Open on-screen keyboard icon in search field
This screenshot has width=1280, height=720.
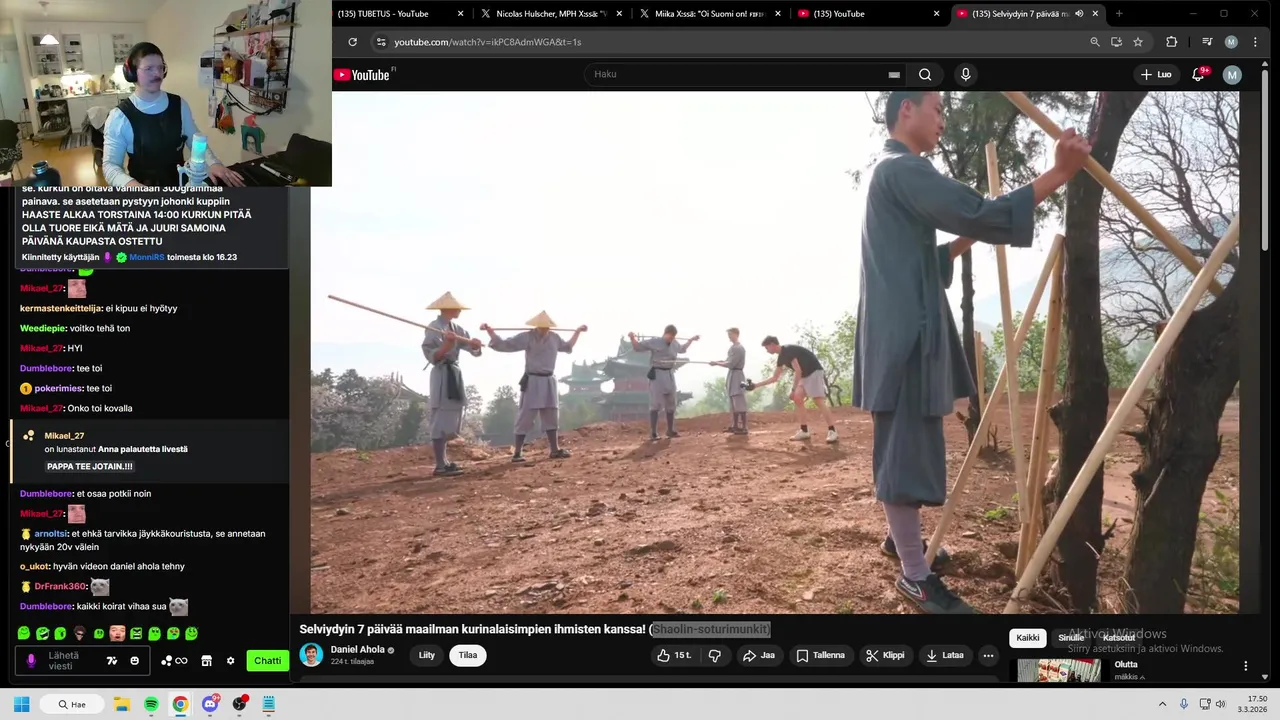click(894, 74)
